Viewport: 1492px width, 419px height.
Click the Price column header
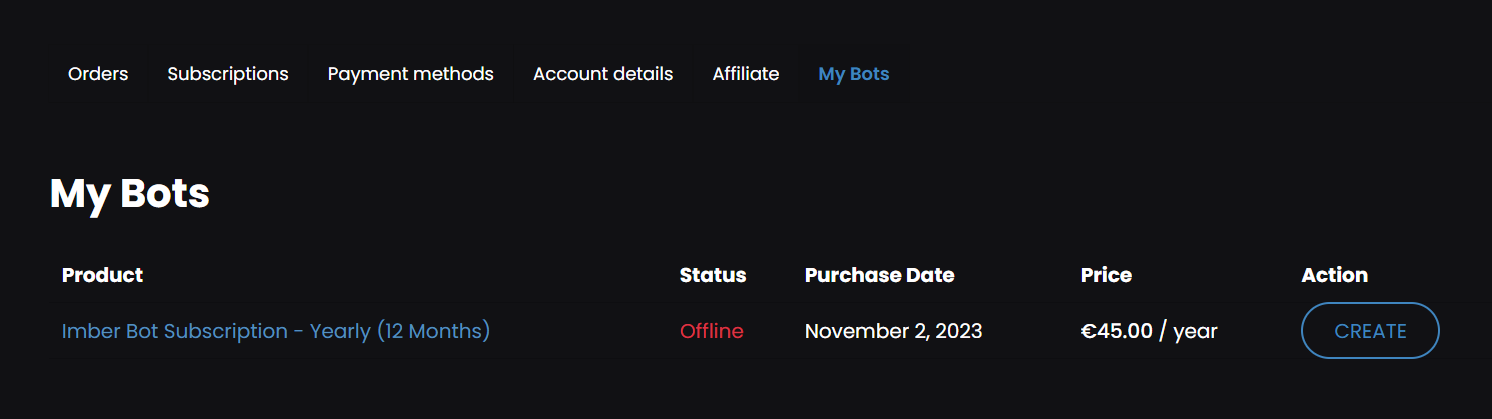(x=1106, y=275)
